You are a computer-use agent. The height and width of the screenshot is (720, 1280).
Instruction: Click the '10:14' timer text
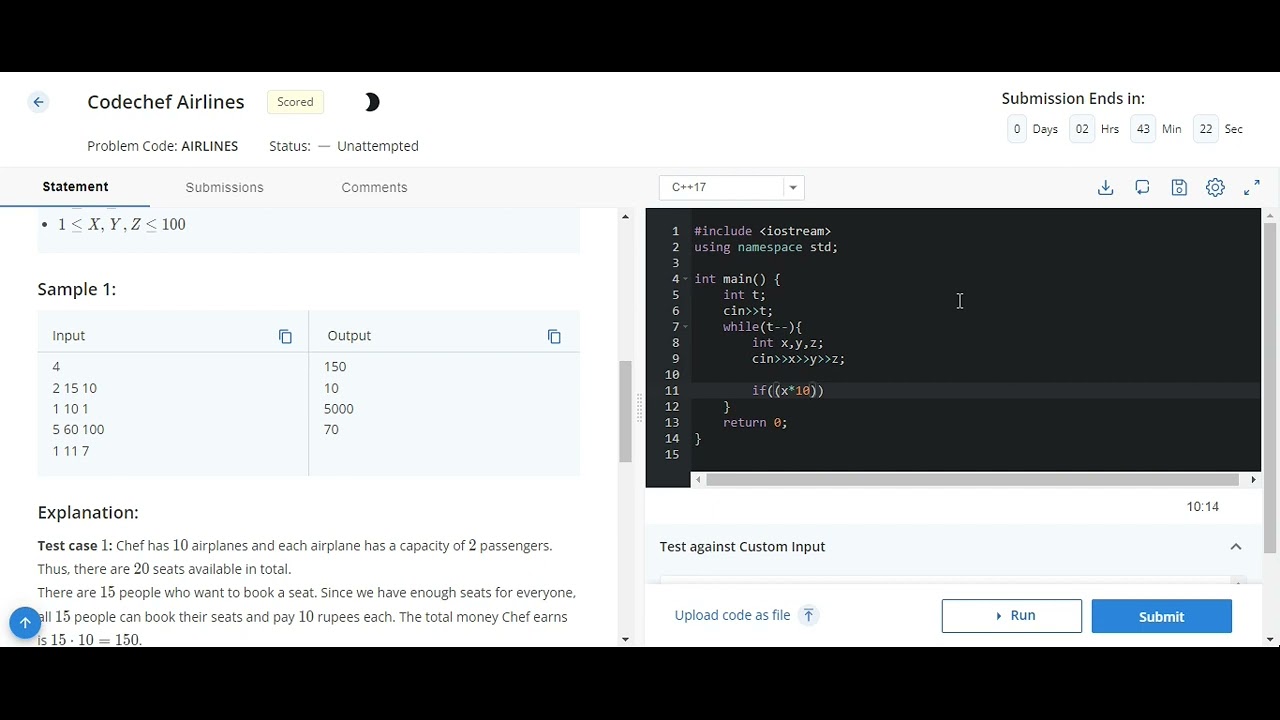pyautogui.click(x=1203, y=507)
